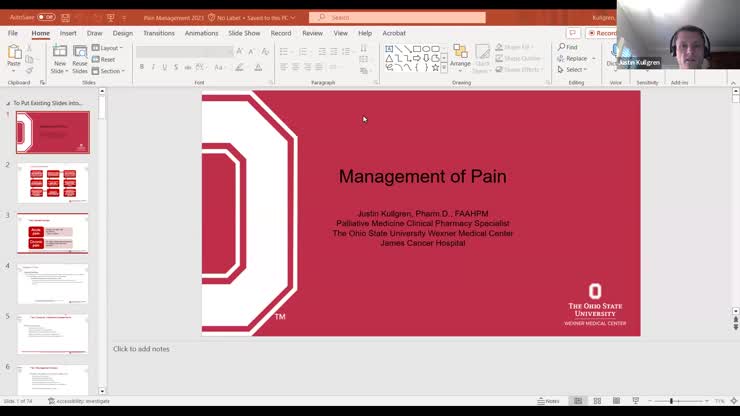The width and height of the screenshot is (740, 416).
Task: Select slide 3 thumbnail with Acute pain
Action: click(x=53, y=233)
